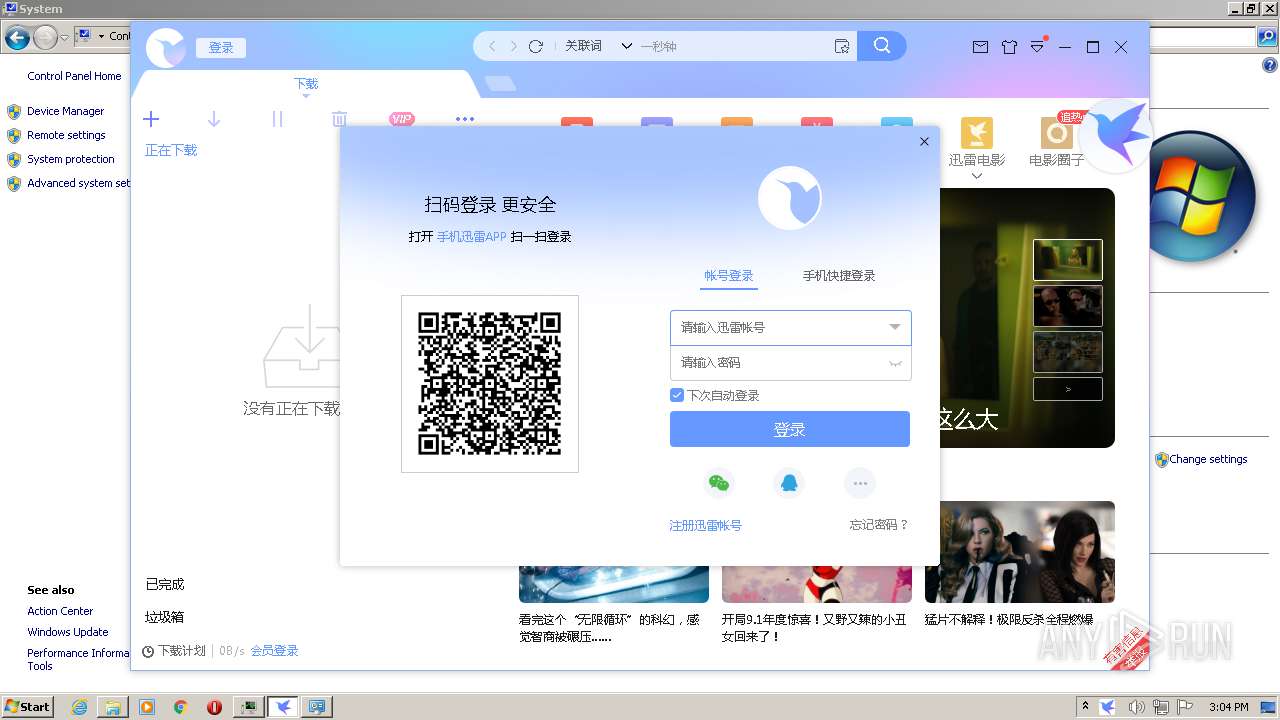1280x720 pixels.
Task: Toggle password visibility eye icon
Action: click(x=895, y=363)
